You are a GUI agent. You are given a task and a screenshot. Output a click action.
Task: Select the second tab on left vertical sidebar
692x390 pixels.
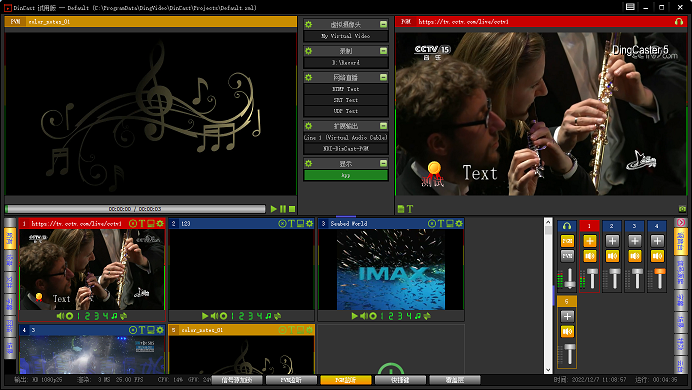coord(10,261)
